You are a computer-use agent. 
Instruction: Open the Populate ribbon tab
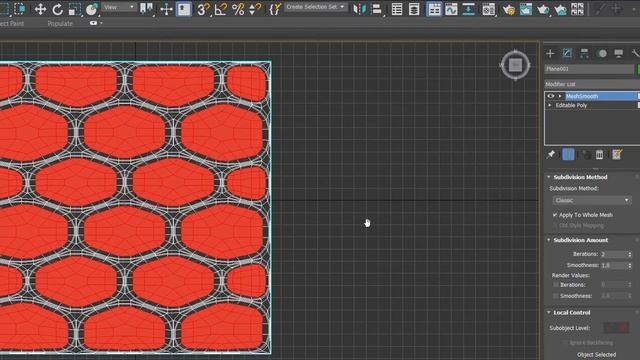click(x=60, y=24)
